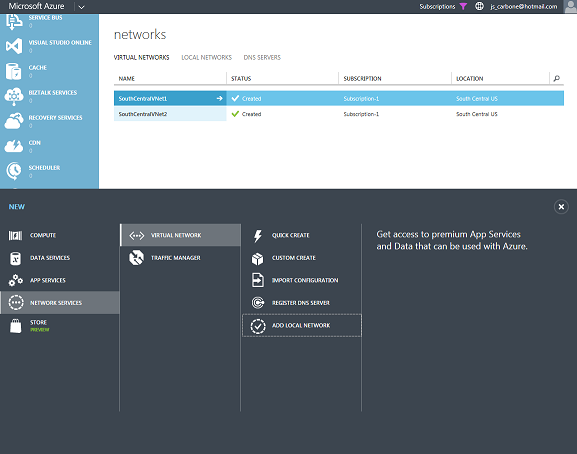Select the Data Services category icon
The height and width of the screenshot is (454, 577).
point(15,258)
